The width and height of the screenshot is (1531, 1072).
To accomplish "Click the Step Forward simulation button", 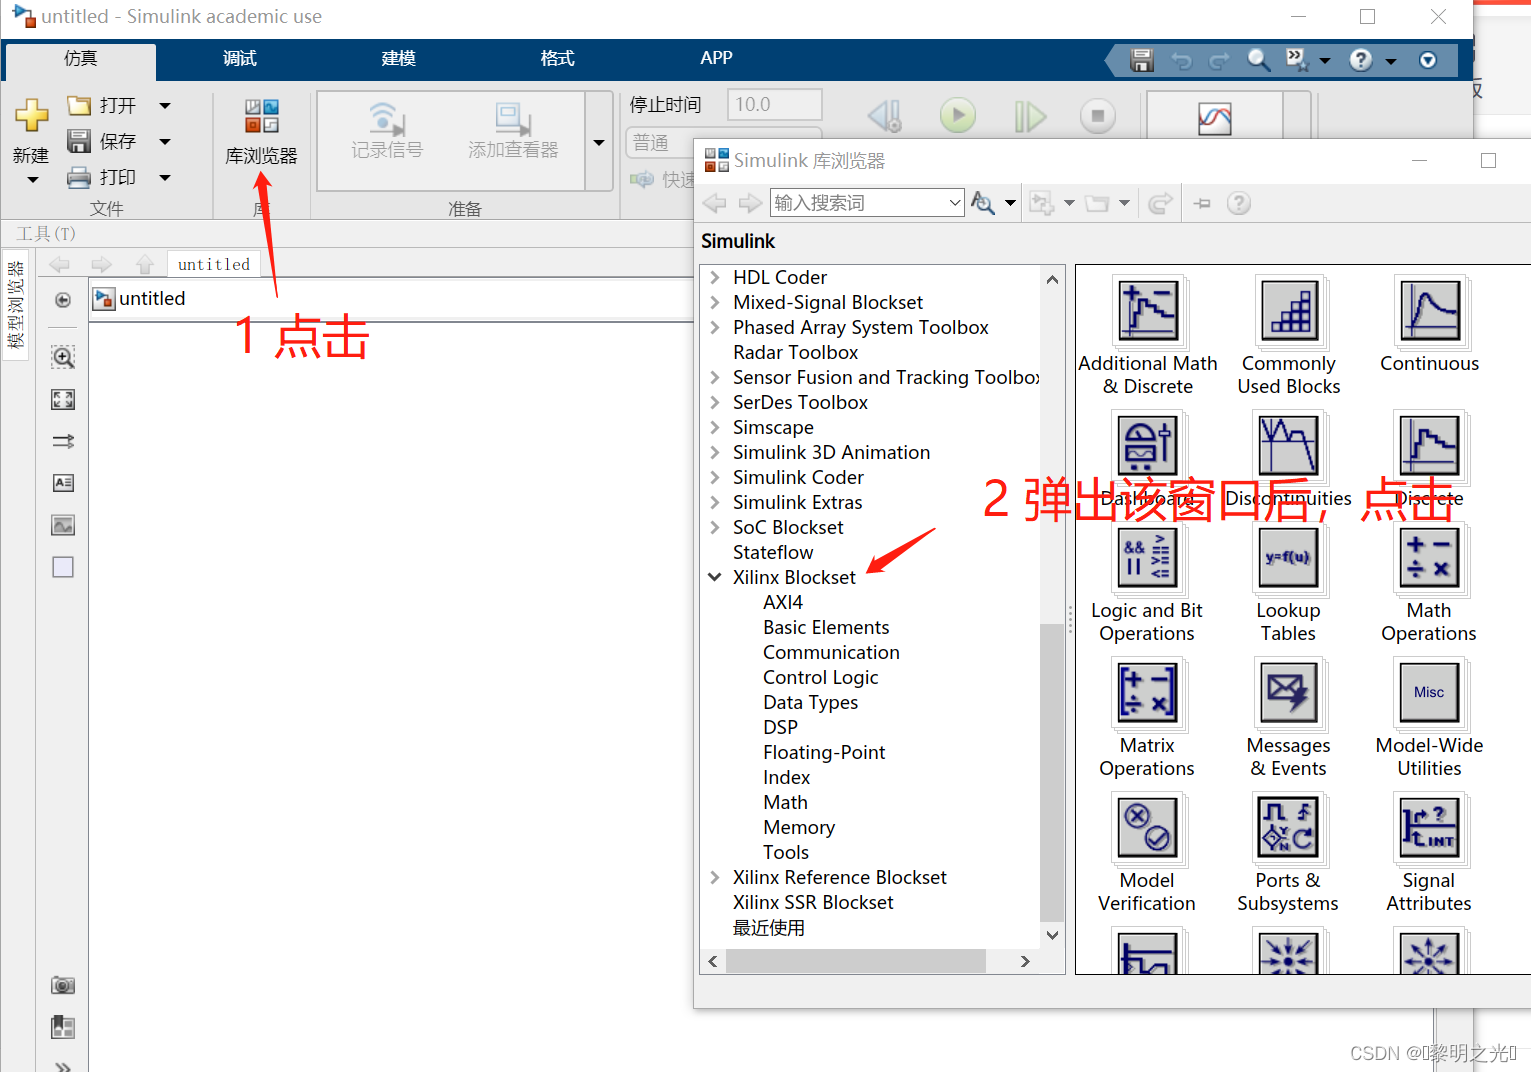I will (1030, 116).
